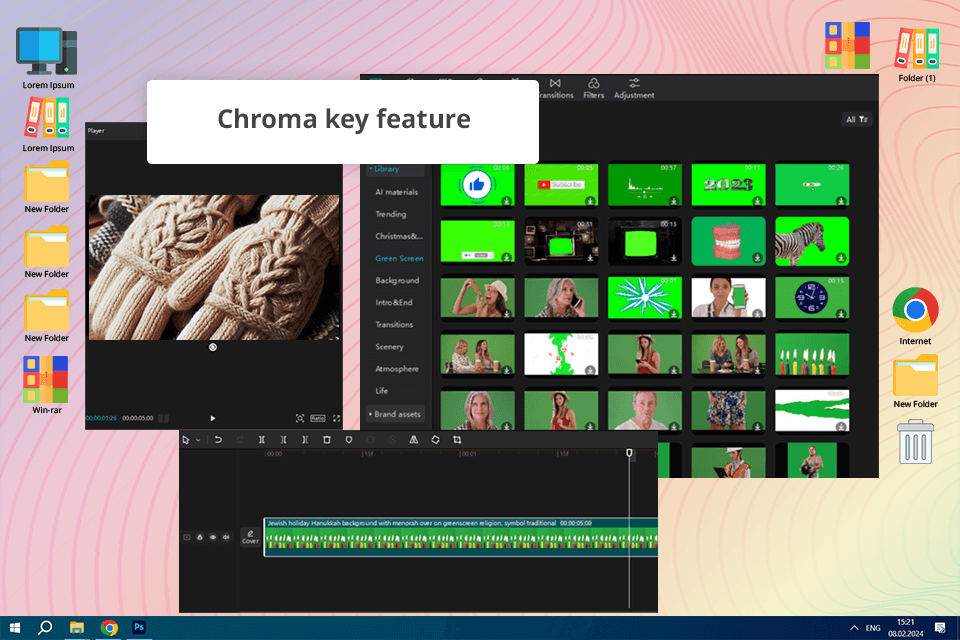
Task: Open the Ratio button in Player
Action: [318, 418]
